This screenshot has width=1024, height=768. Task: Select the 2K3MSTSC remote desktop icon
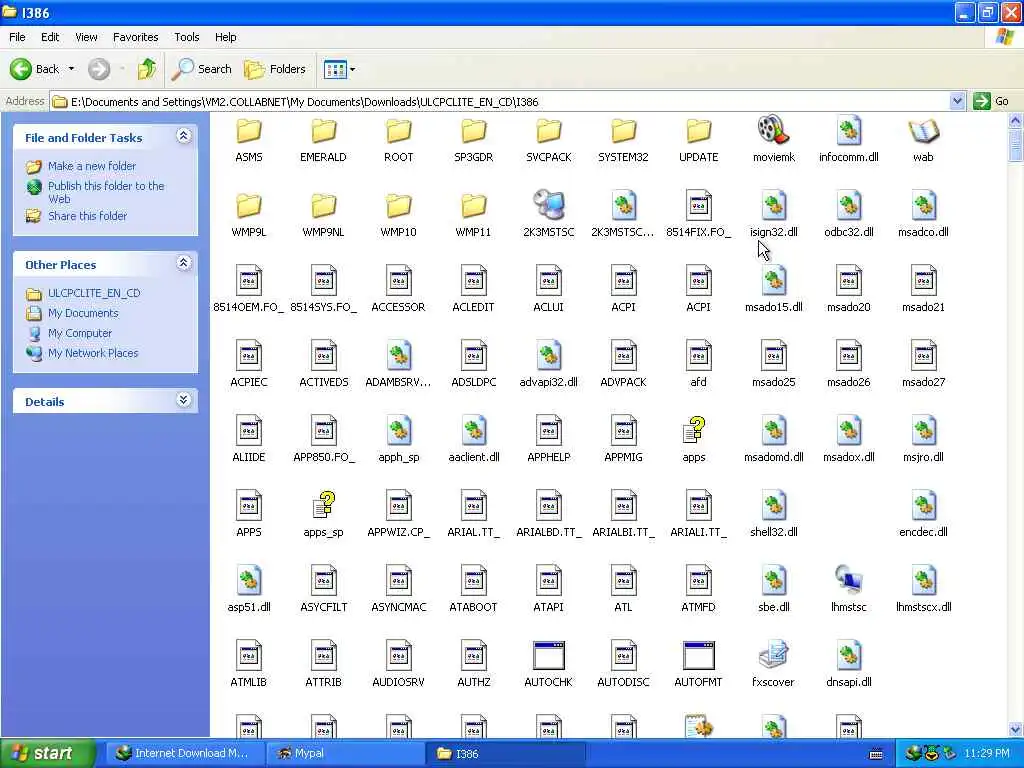coord(549,204)
